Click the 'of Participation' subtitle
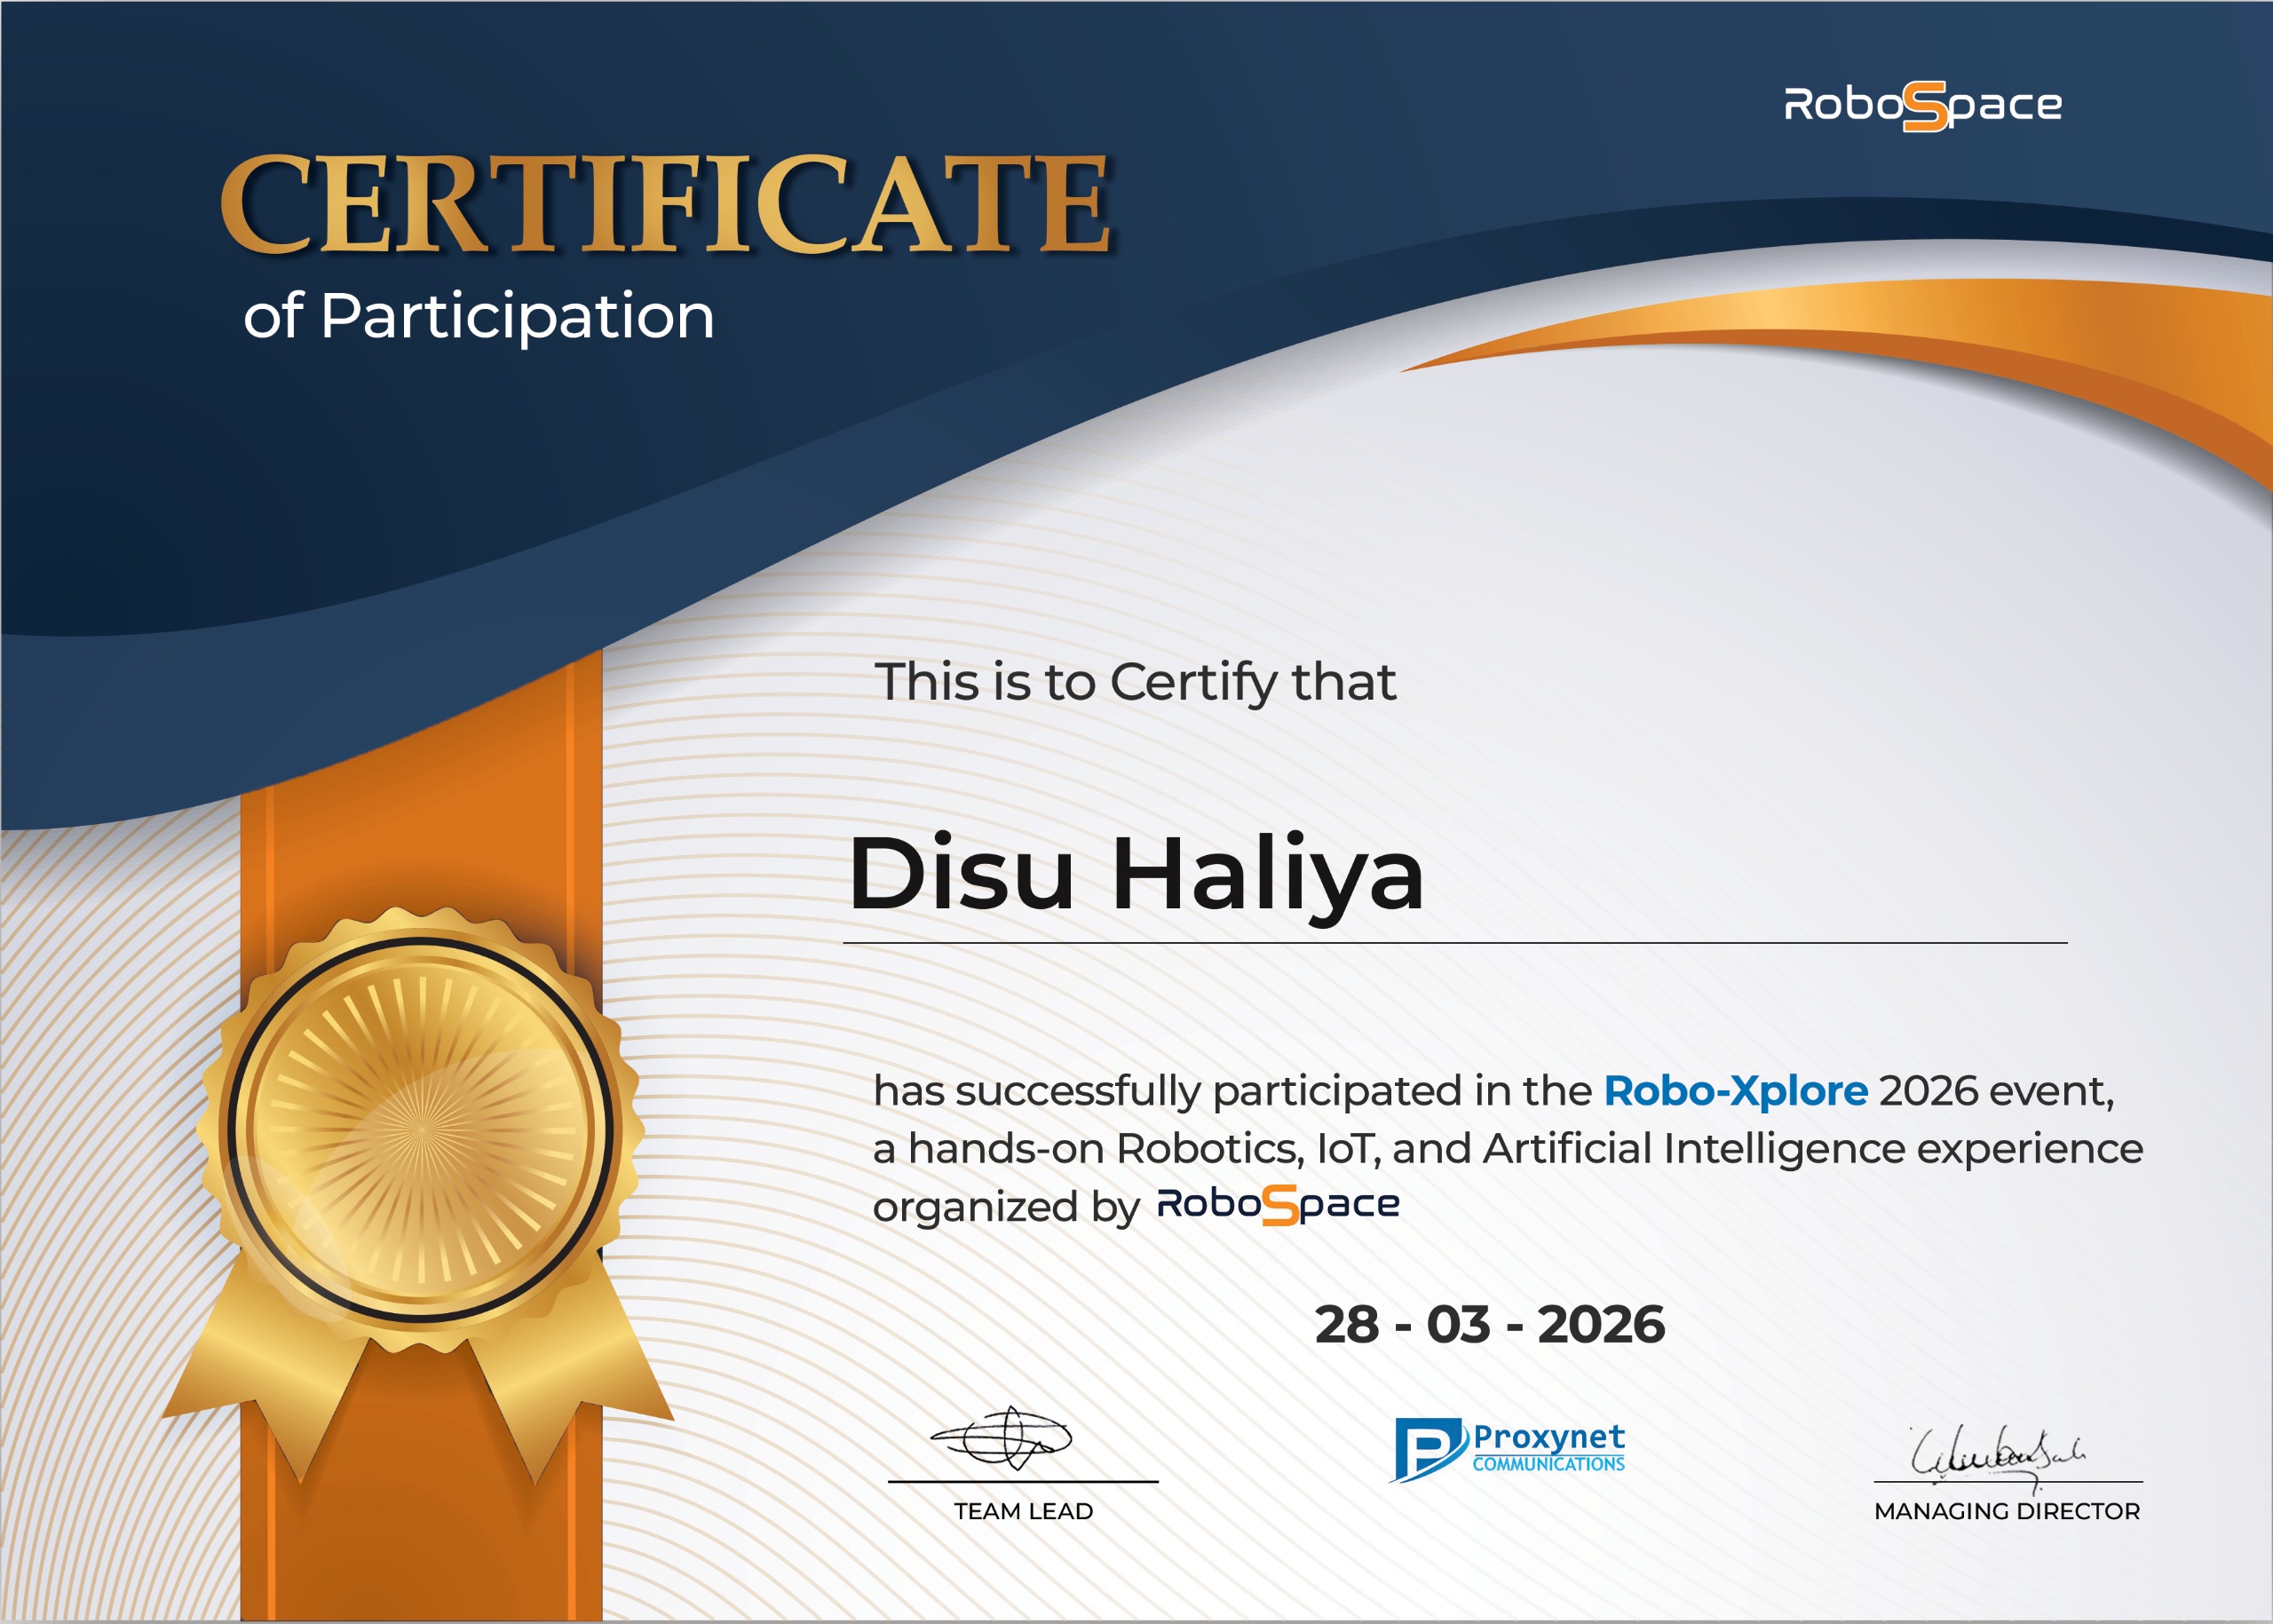This screenshot has height=1624, width=2273. pos(479,317)
